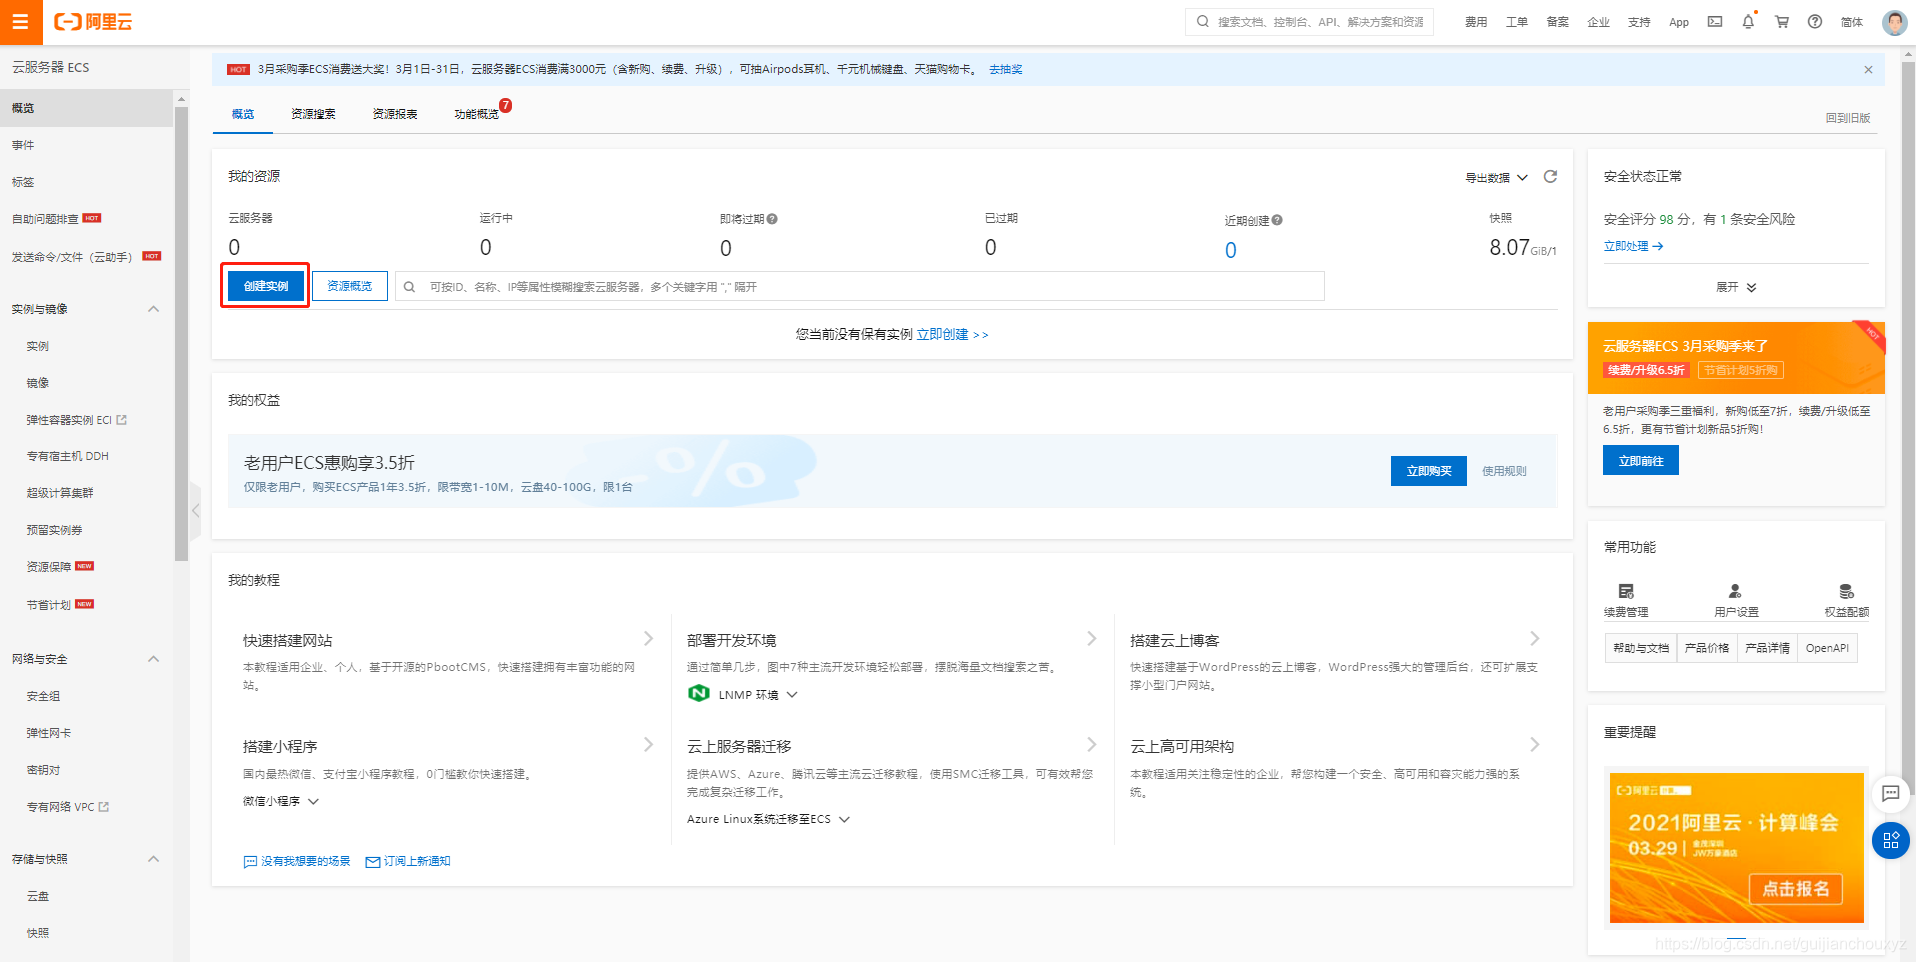Open the shopping cart icon
The image size is (1916, 962).
1782,22
